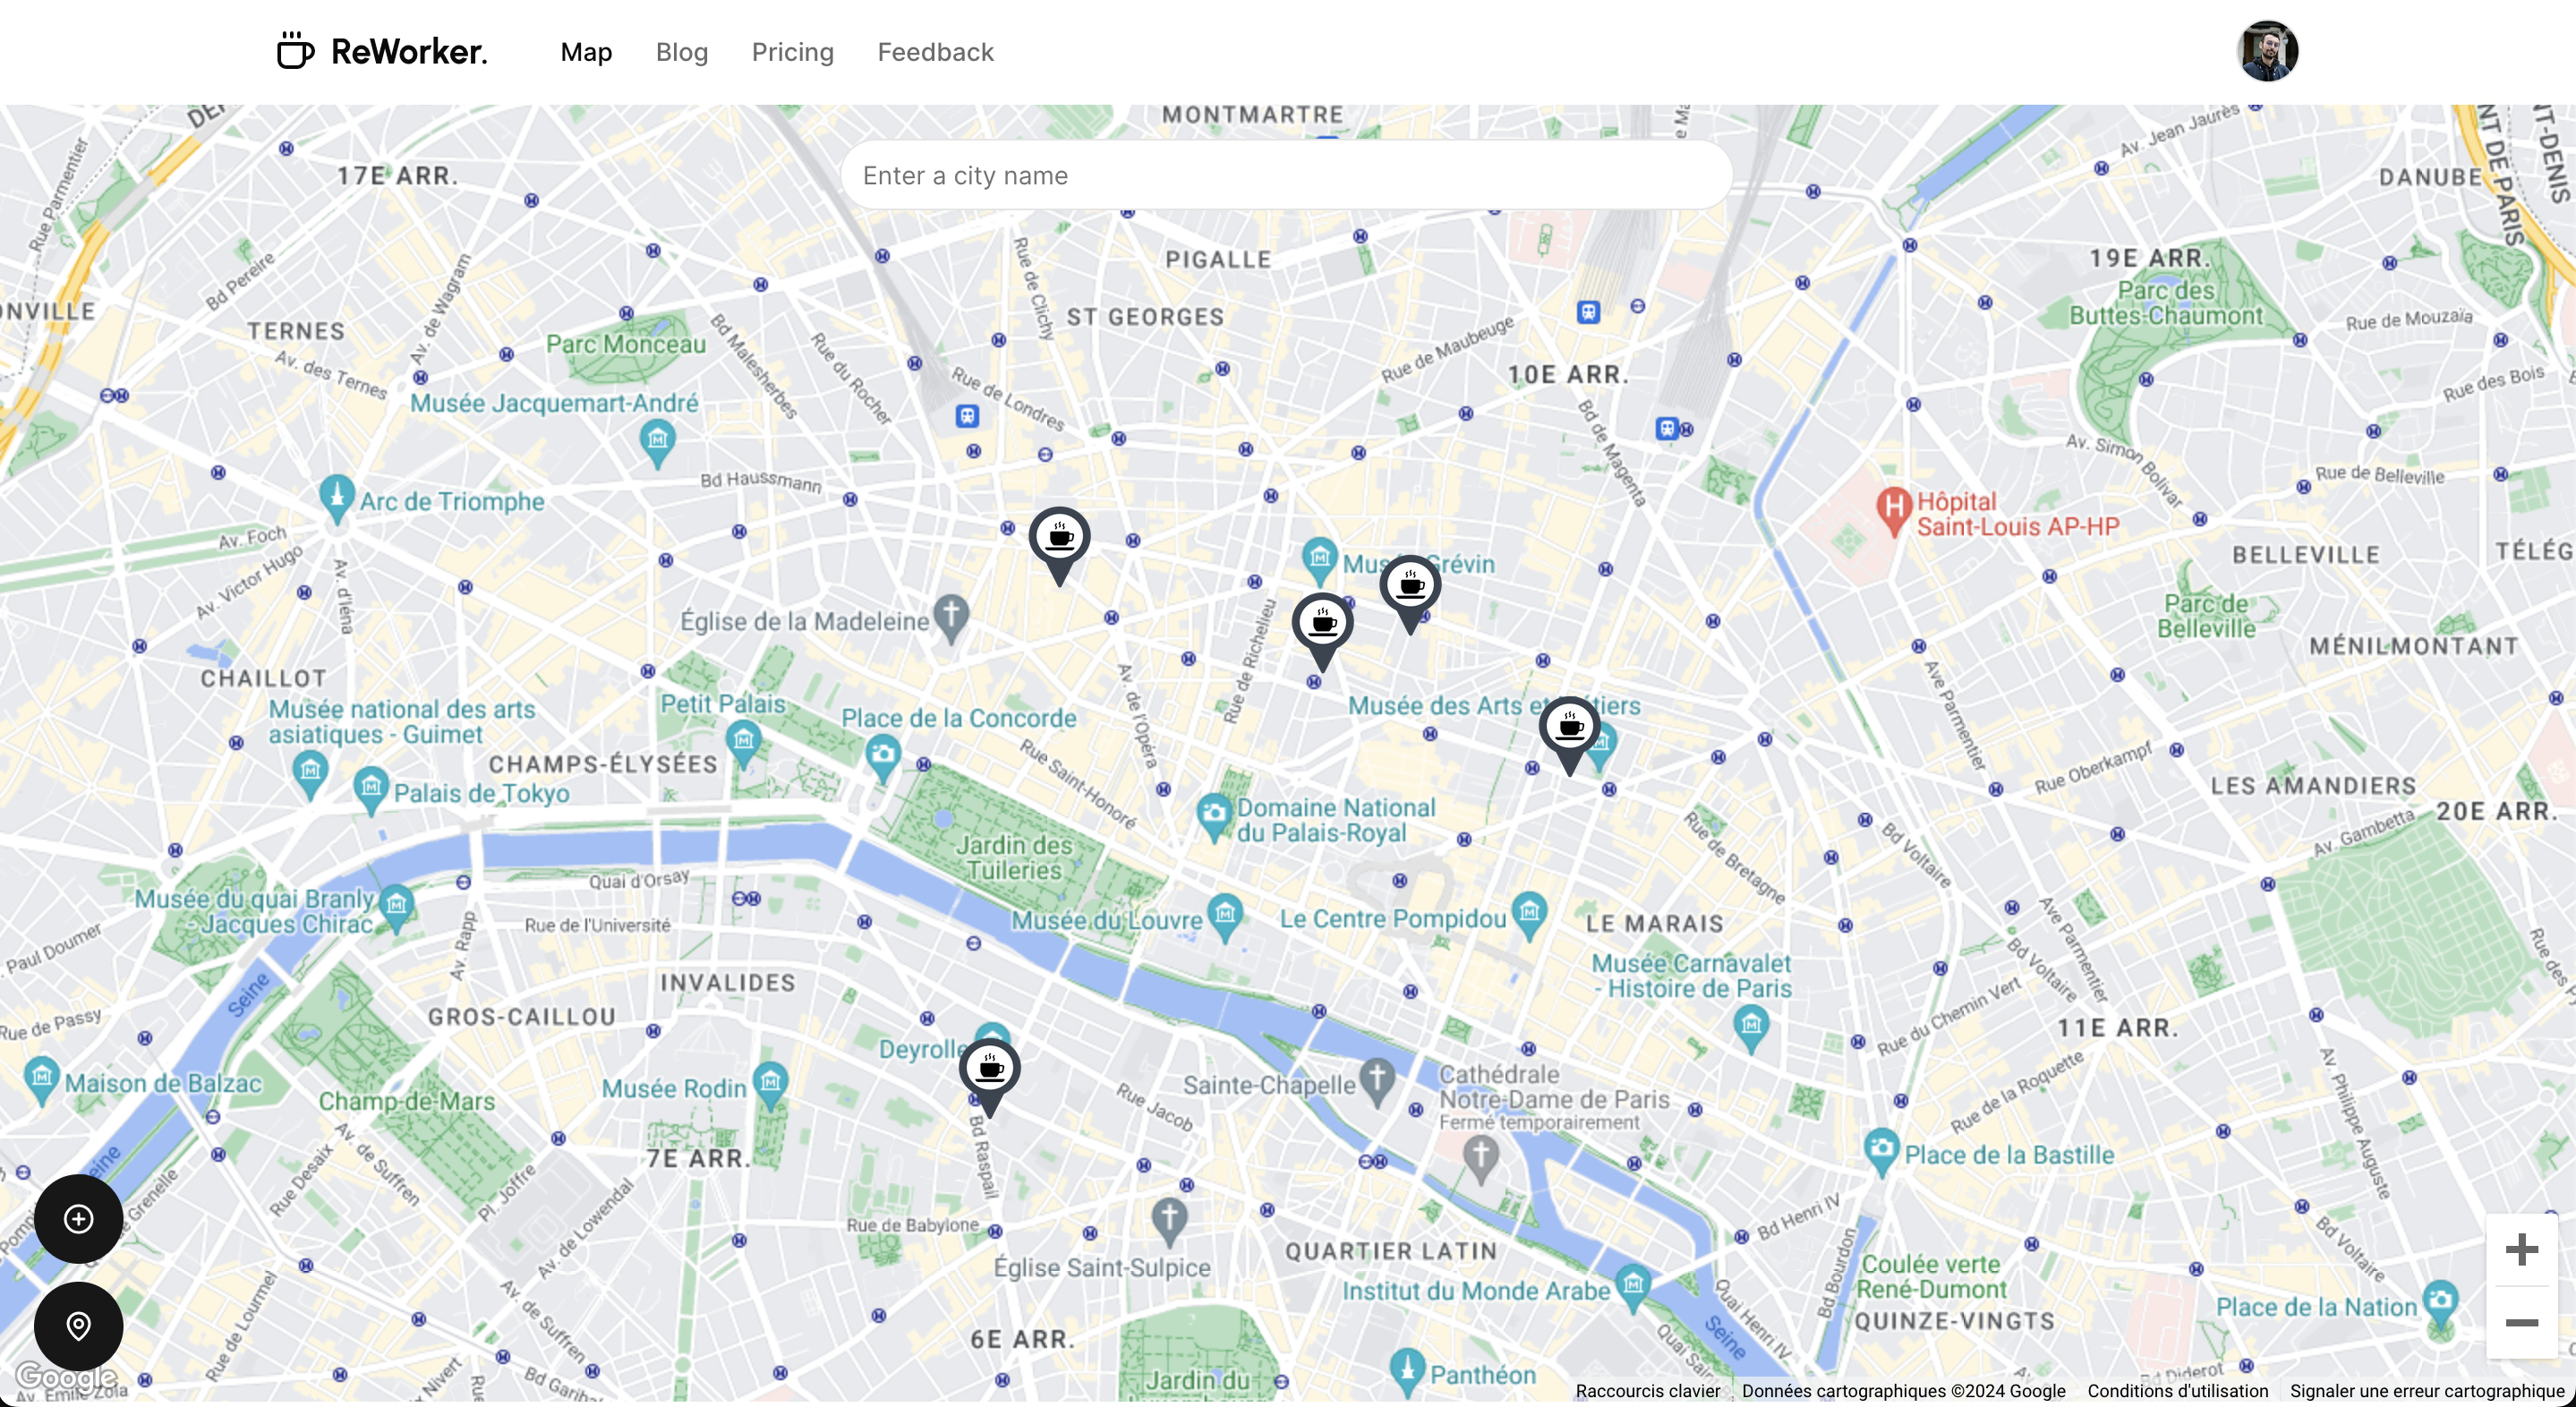Open the coffee pin near Rue de Richelieu

(x=1322, y=628)
